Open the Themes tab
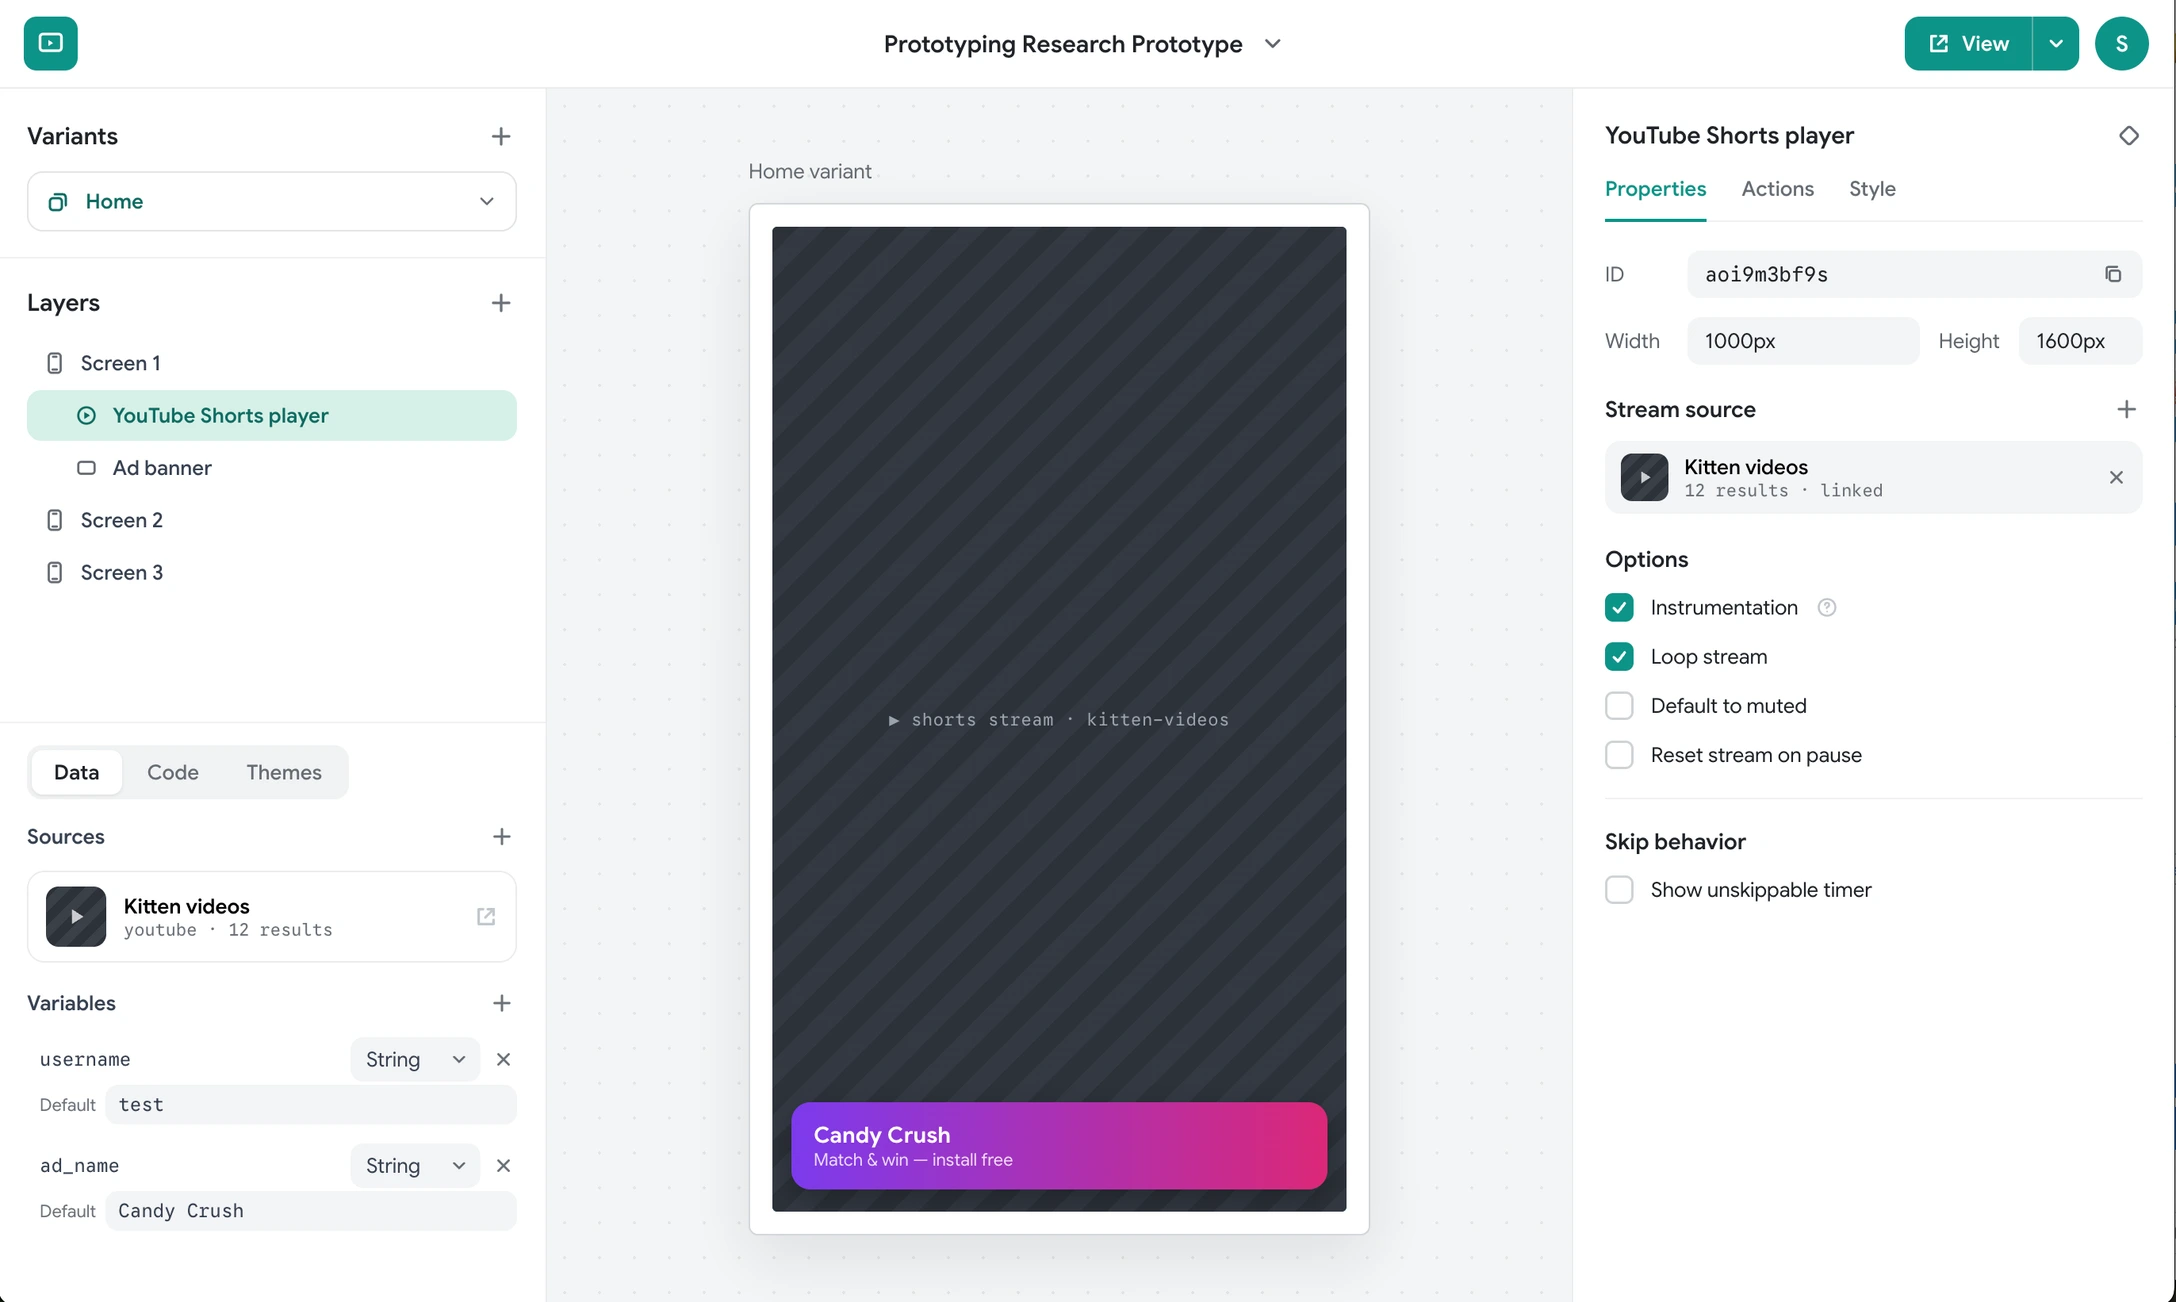Screen dimensions: 2176x1302 [284, 772]
